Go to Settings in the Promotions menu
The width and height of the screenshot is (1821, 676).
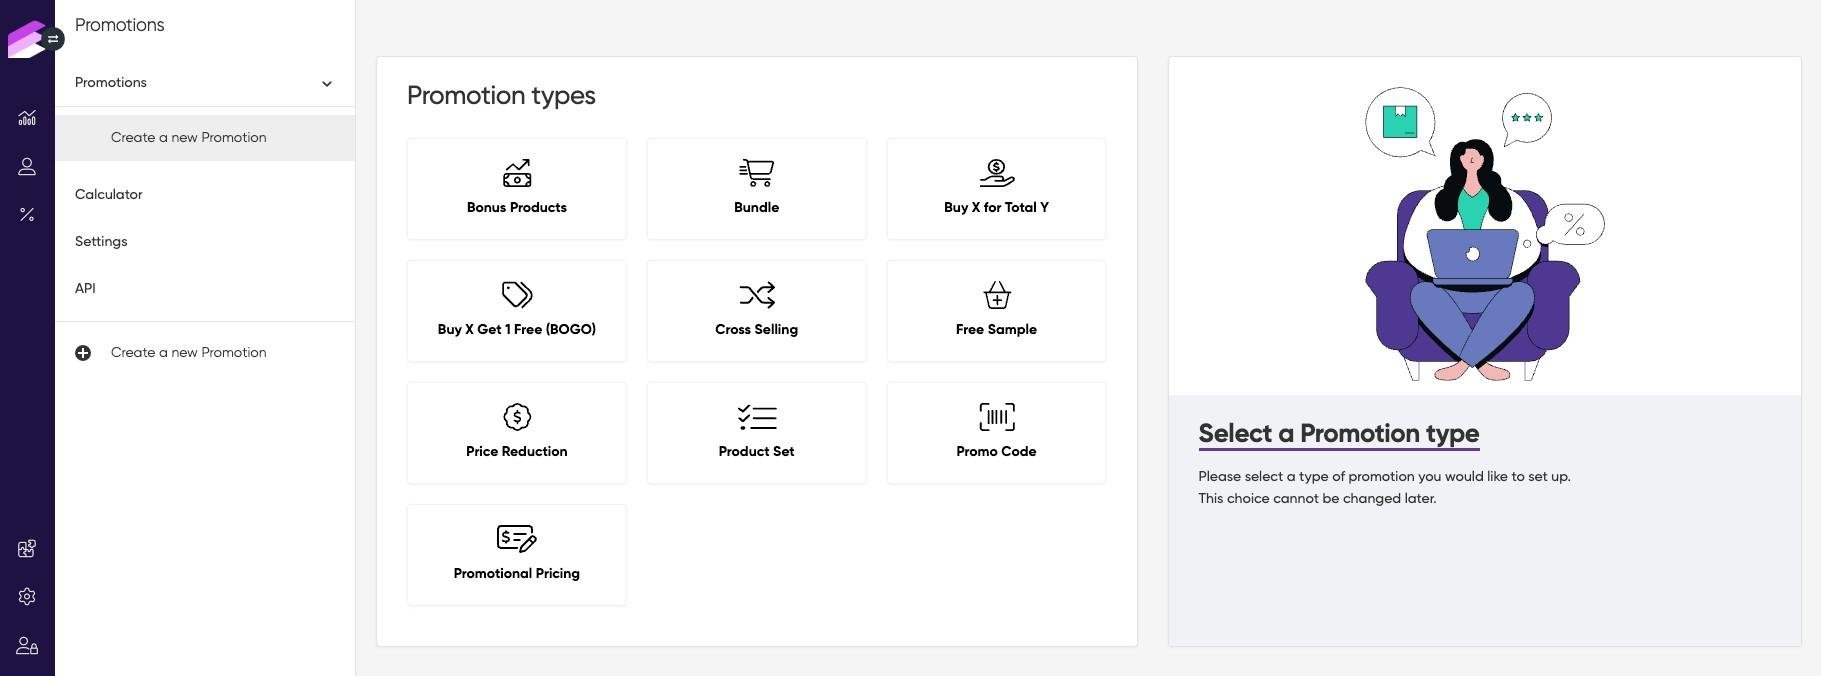pos(101,241)
